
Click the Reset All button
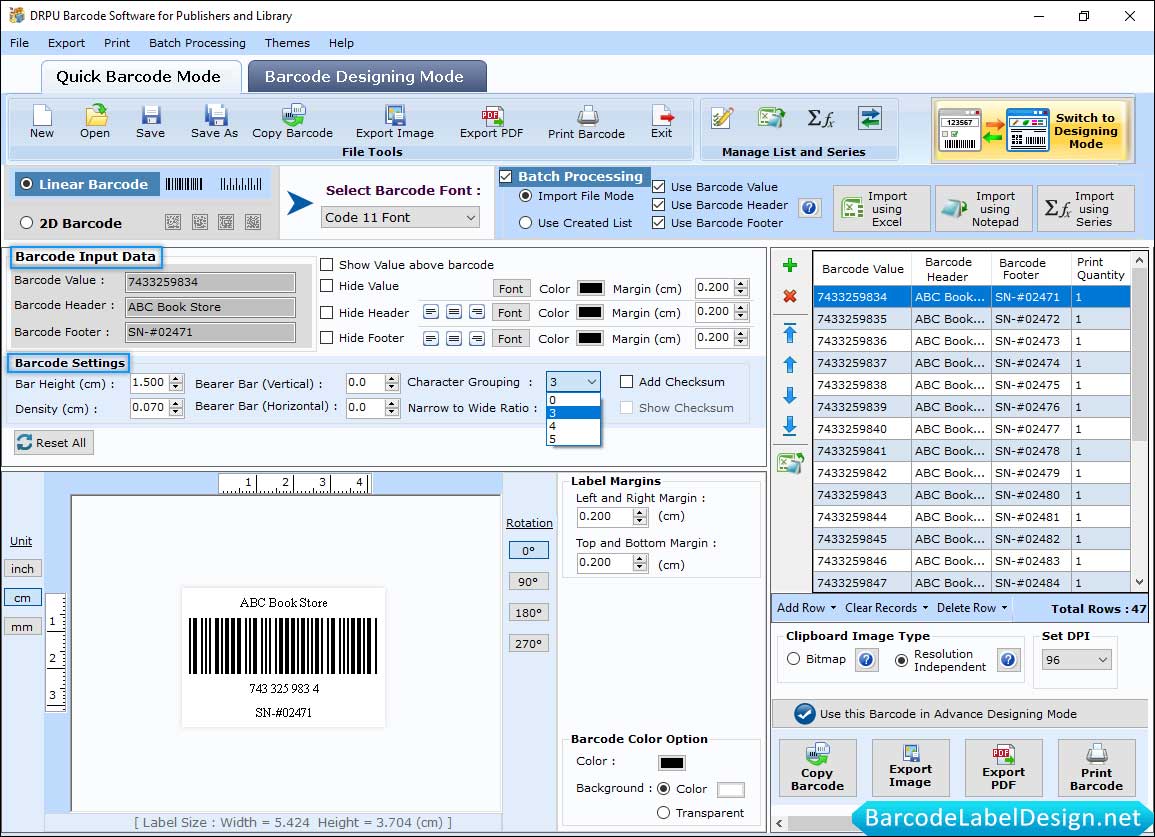(x=53, y=443)
